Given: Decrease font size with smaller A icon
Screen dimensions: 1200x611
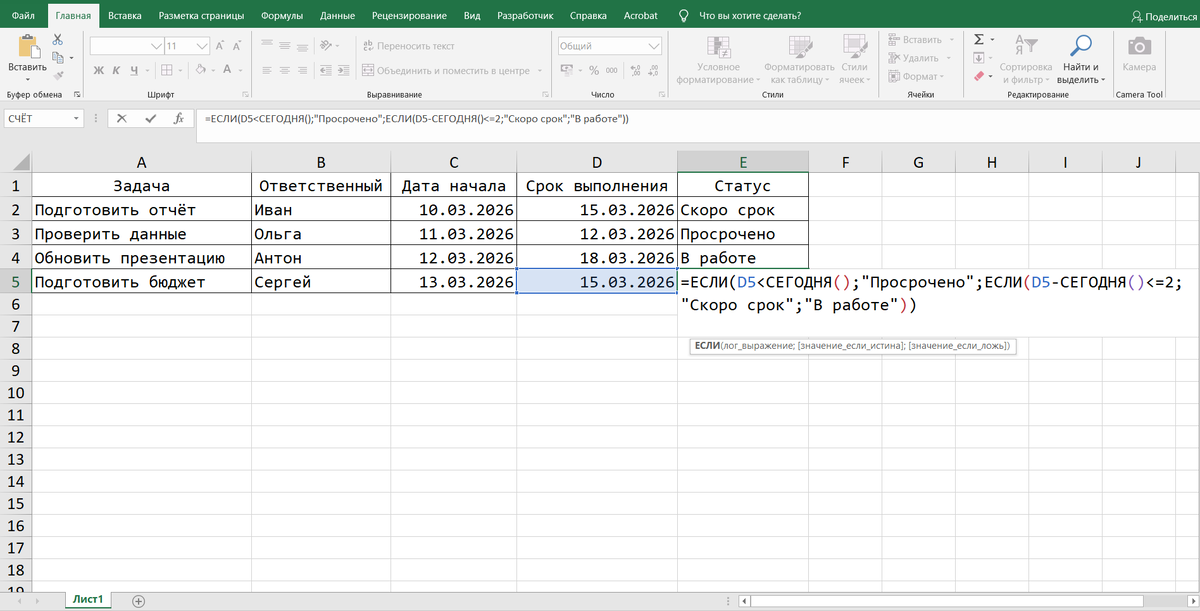Looking at the screenshot, I should [237, 46].
